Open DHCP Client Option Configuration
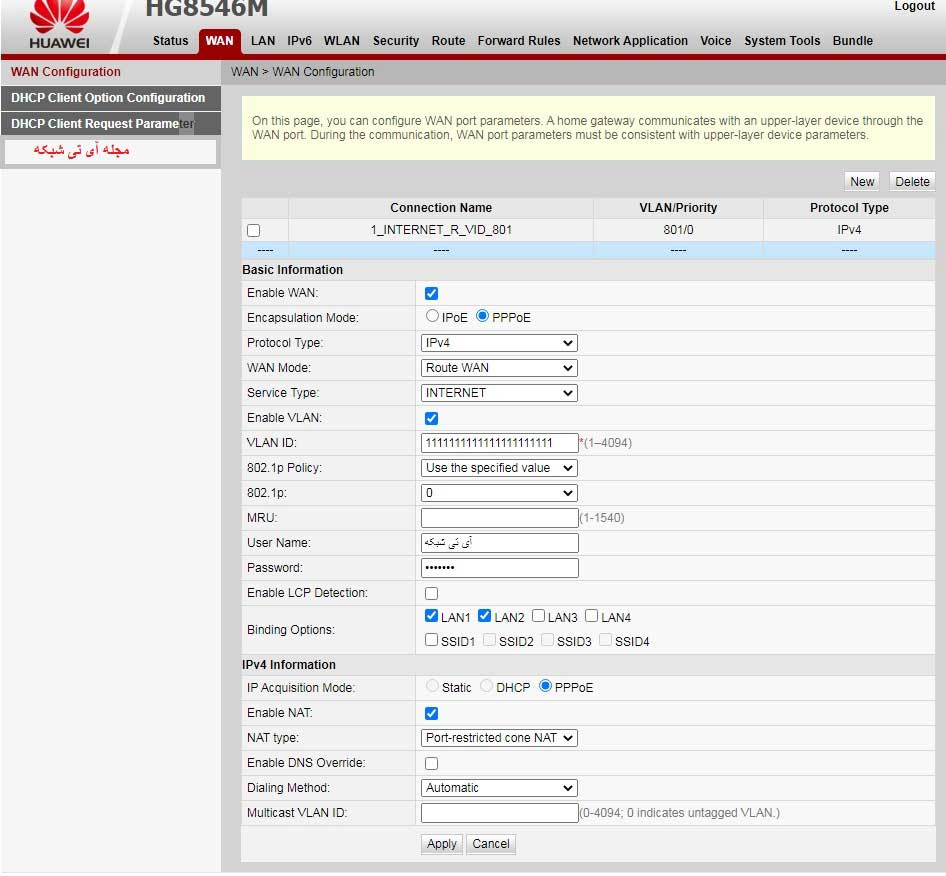The image size is (946, 876). [111, 98]
